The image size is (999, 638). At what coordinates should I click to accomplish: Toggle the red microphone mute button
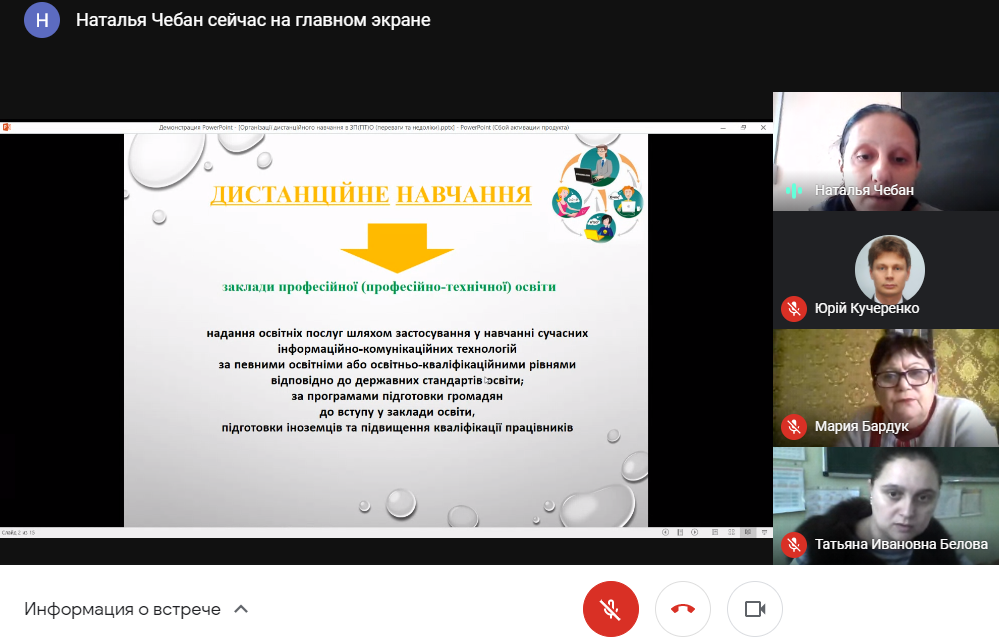(610, 609)
